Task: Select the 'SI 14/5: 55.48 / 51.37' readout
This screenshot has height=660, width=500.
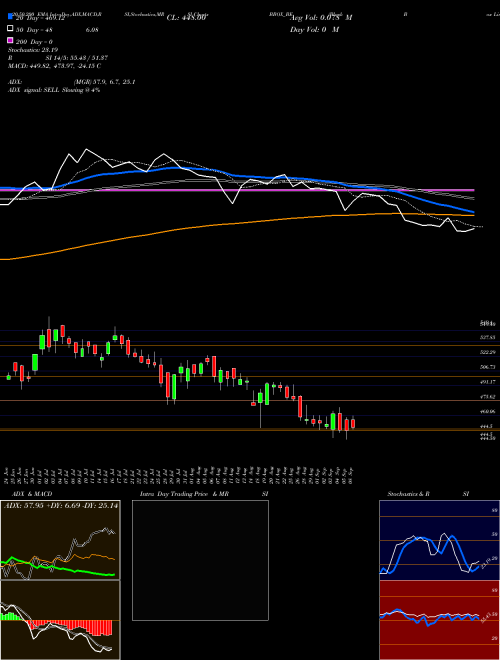Action: tap(78, 58)
